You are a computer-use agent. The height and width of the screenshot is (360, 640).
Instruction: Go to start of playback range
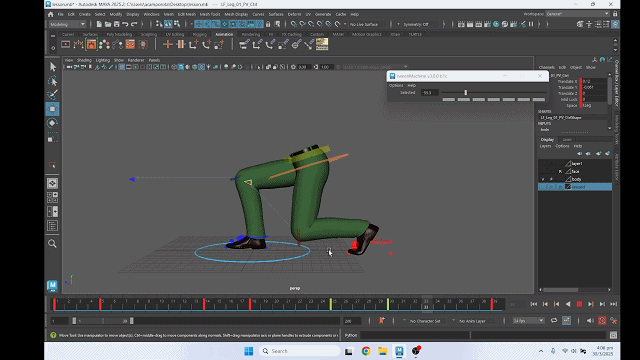click(x=533, y=304)
